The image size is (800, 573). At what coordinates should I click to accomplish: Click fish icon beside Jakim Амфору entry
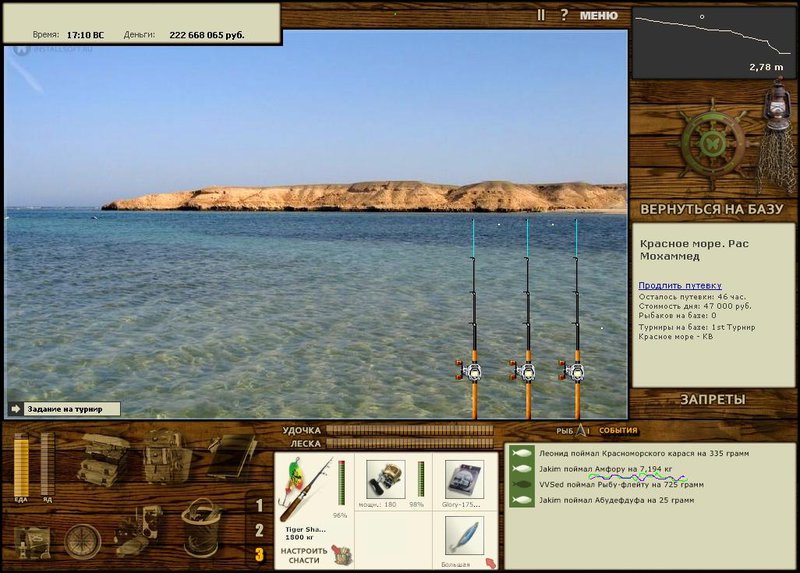(522, 469)
